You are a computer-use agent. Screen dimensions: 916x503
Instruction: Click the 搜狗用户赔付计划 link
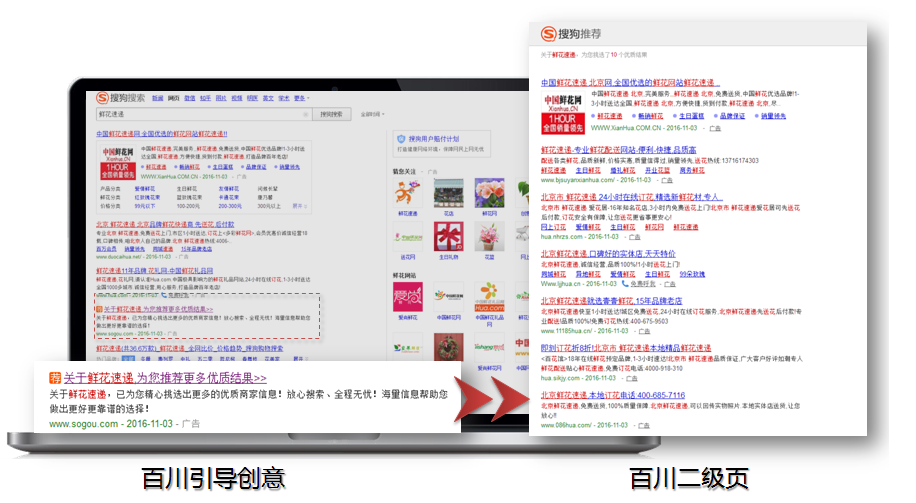[433, 139]
